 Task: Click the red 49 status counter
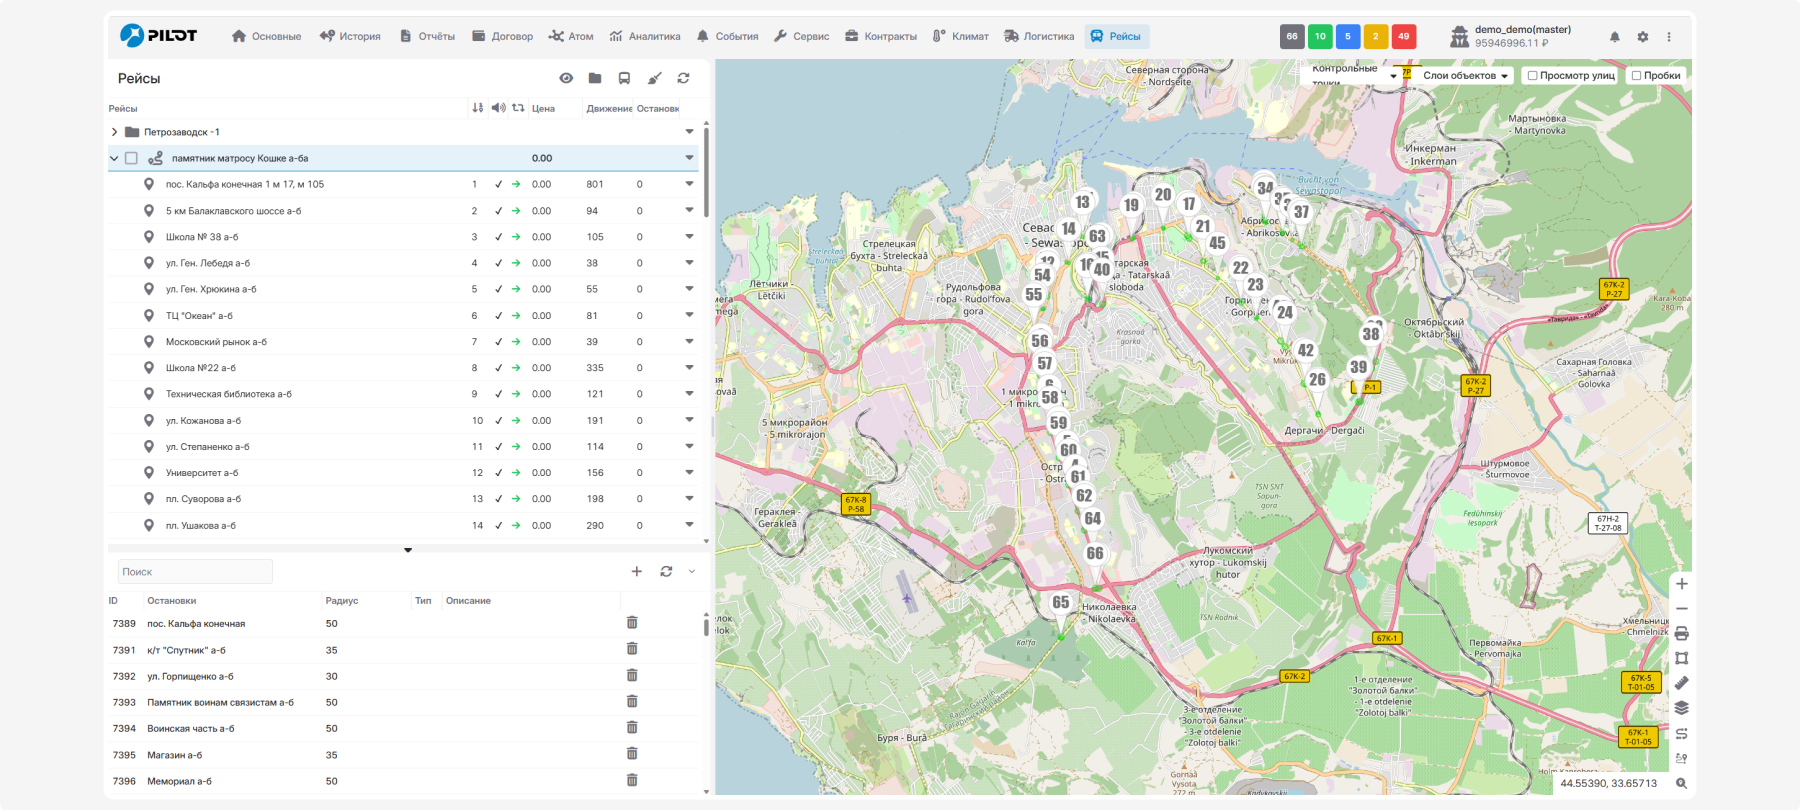point(1403,37)
